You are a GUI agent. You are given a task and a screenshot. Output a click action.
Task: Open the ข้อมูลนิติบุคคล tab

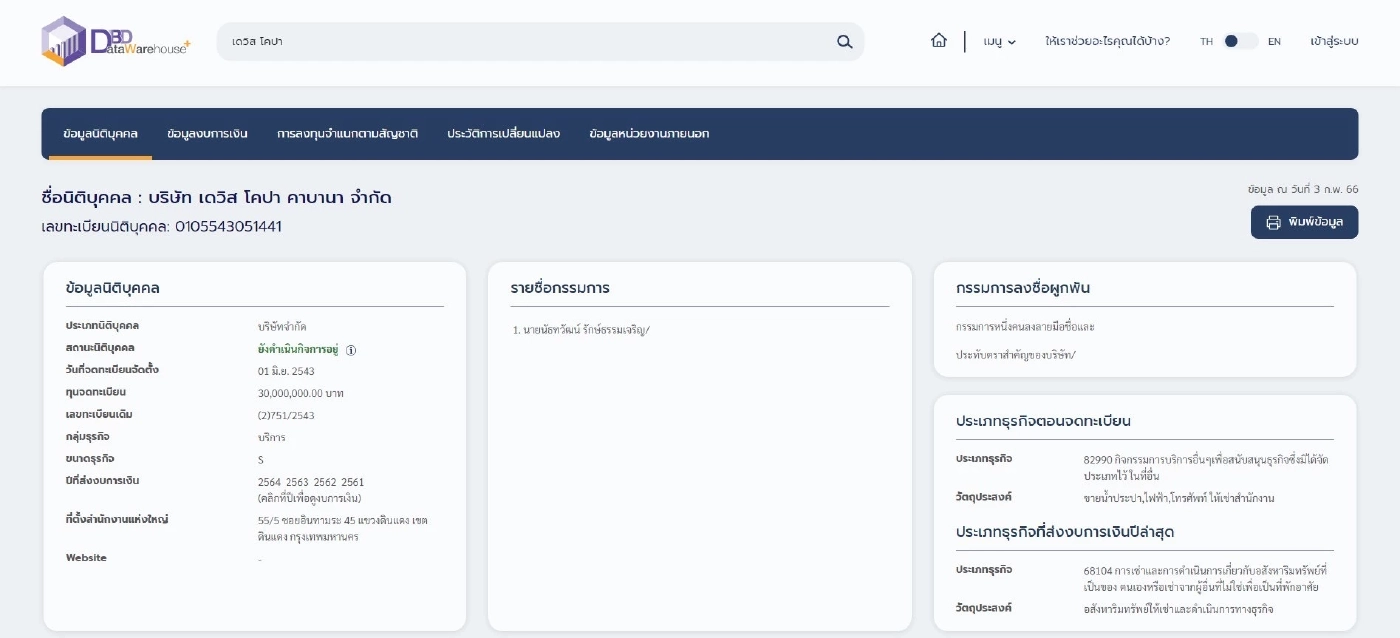100,134
